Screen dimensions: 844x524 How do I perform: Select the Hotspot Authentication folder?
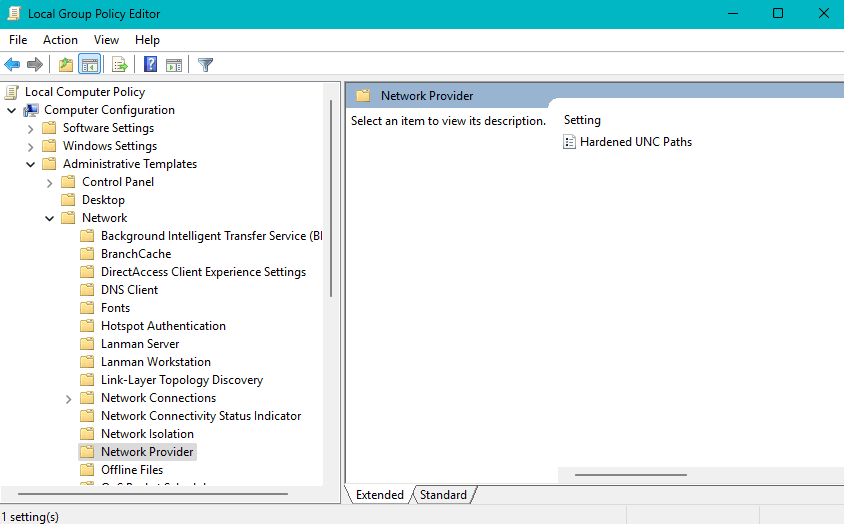click(x=163, y=326)
